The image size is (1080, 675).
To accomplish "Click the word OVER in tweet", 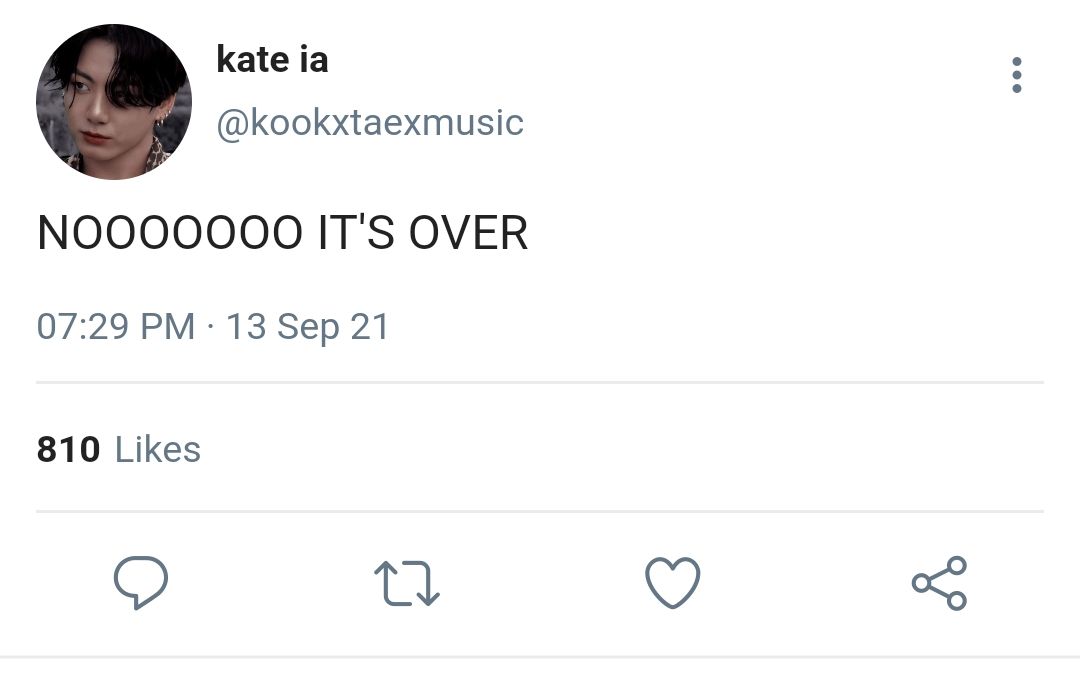I will point(468,233).
